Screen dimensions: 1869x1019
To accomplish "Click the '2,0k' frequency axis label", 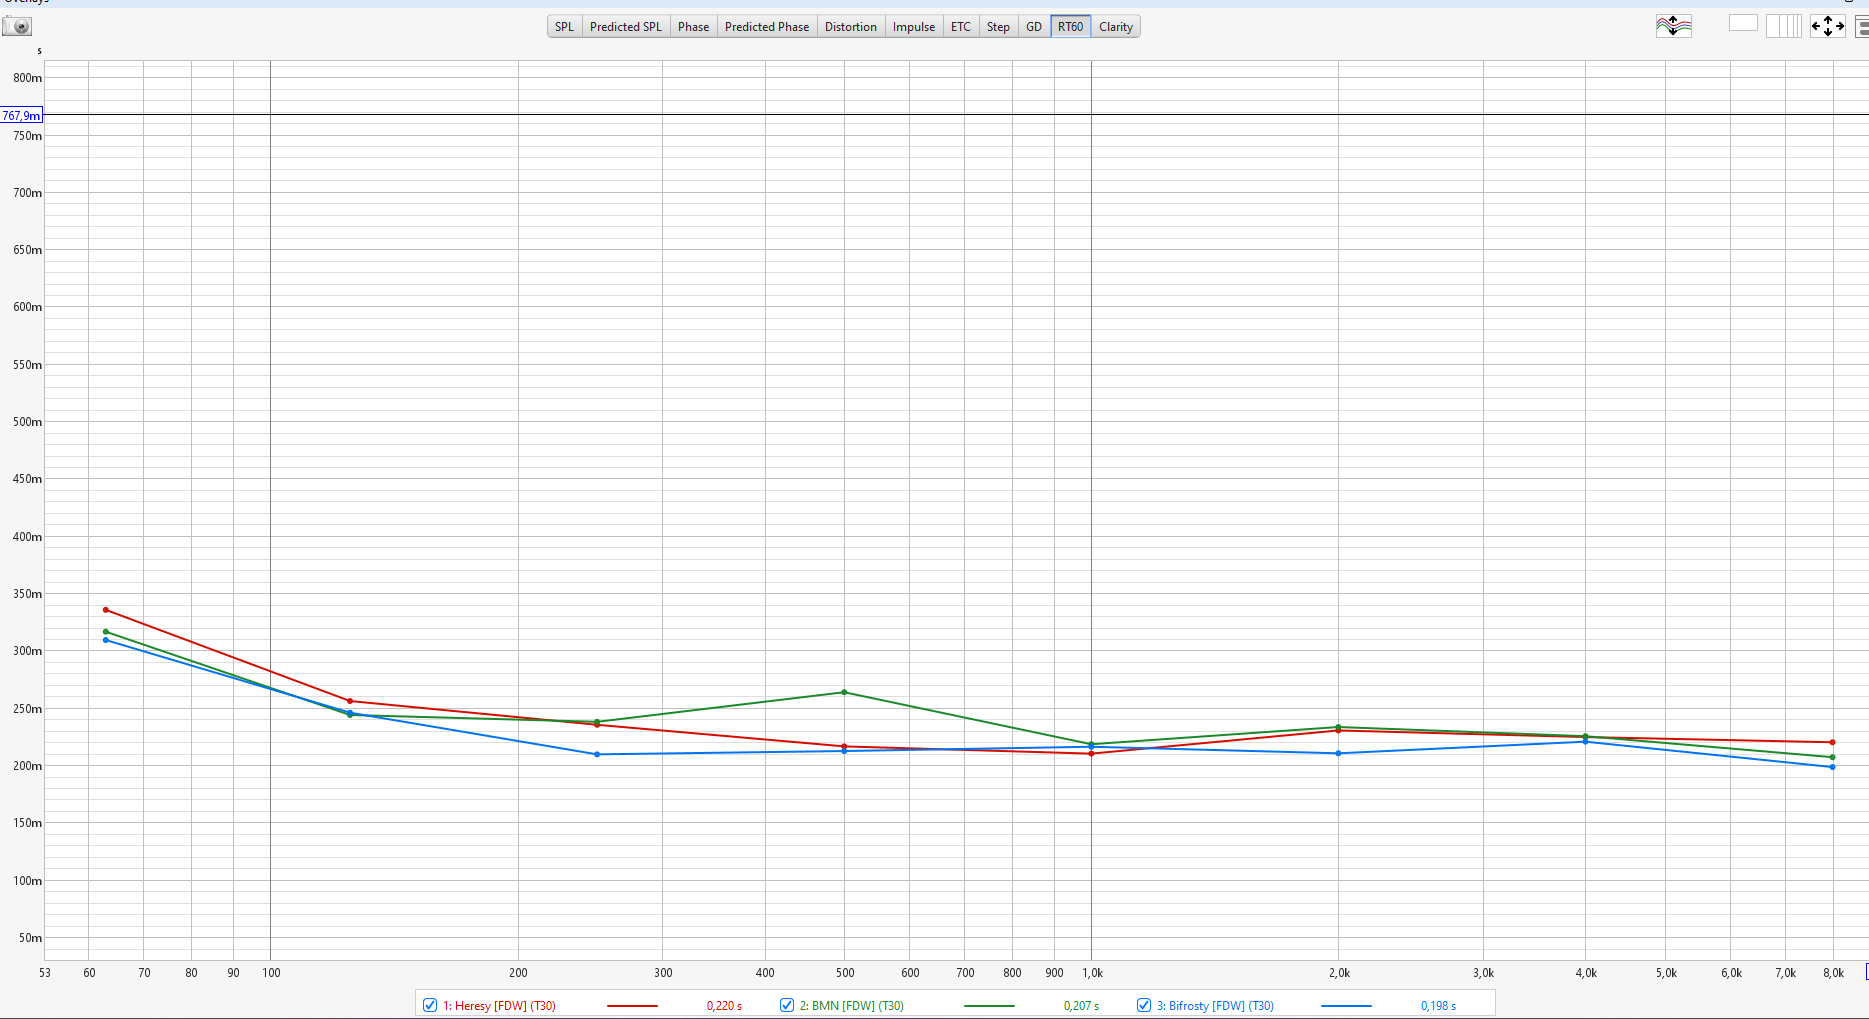I will click(1339, 973).
